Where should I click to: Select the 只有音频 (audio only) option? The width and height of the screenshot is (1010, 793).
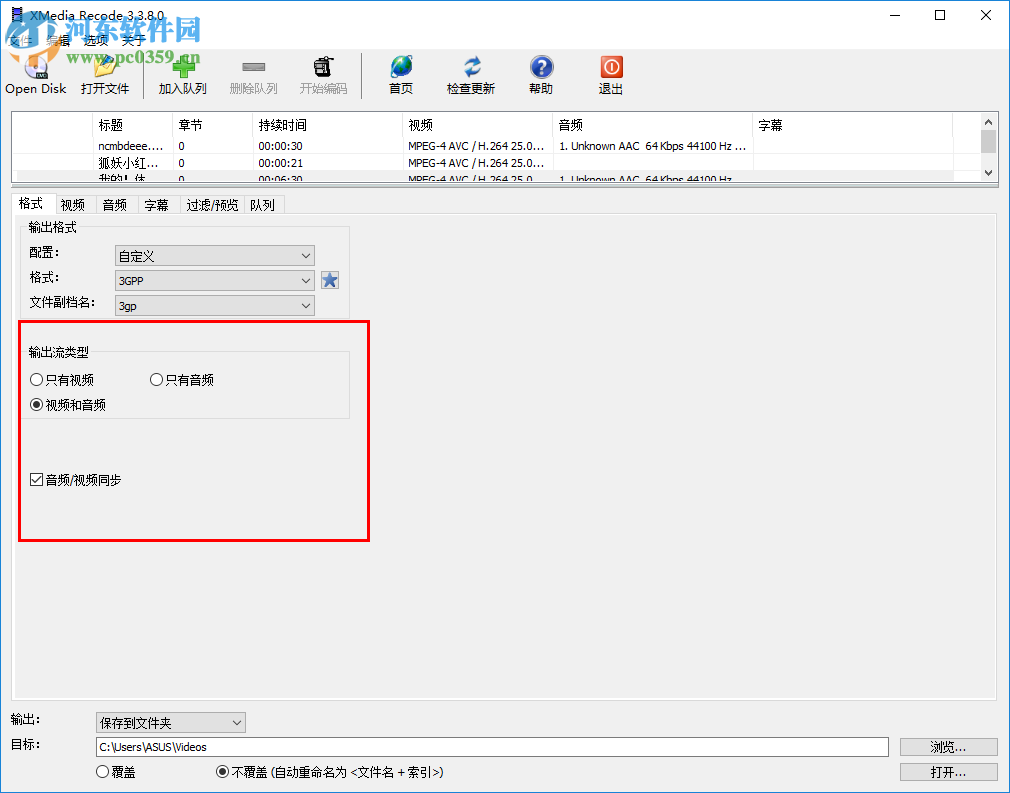156,379
